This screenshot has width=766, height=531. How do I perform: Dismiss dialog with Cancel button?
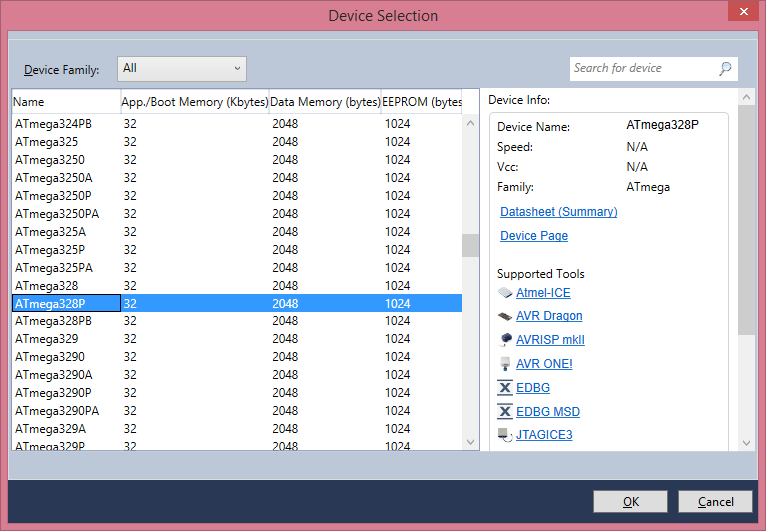pos(715,502)
